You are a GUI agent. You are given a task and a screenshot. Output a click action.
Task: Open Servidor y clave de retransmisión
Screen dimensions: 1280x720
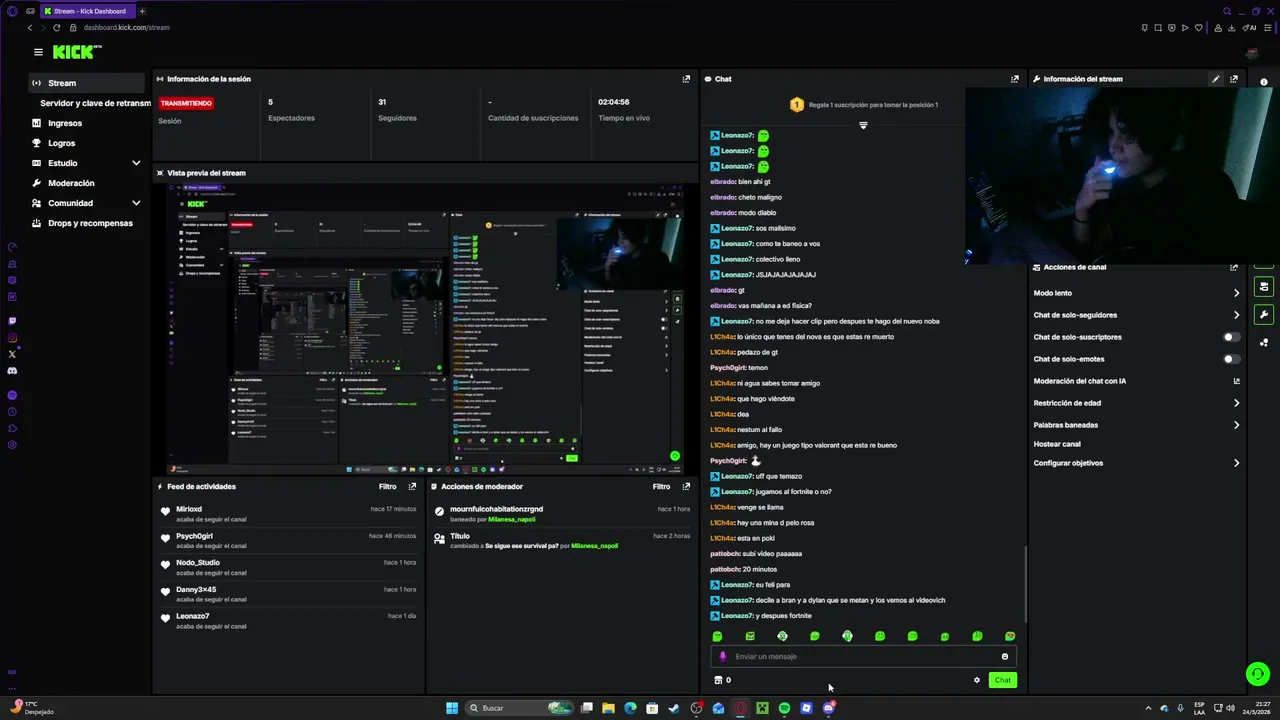click(95, 103)
